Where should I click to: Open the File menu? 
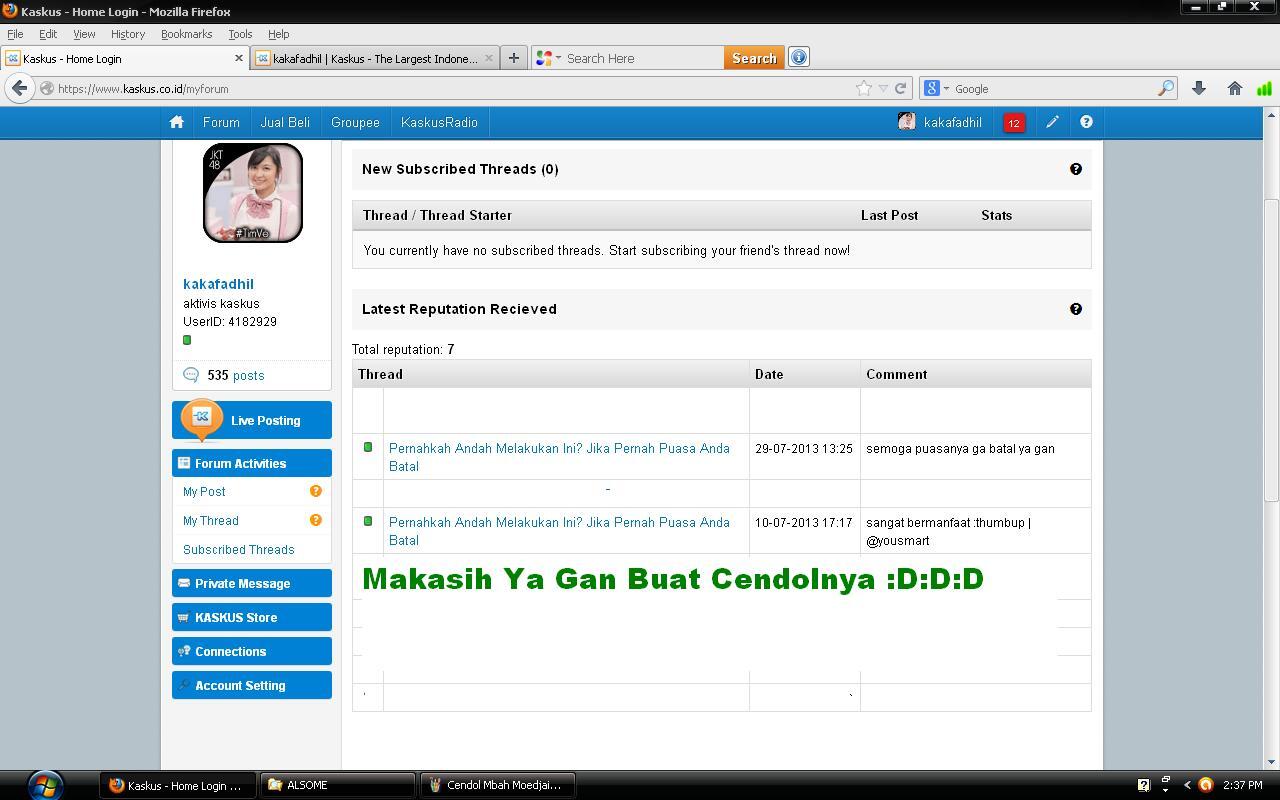point(15,34)
